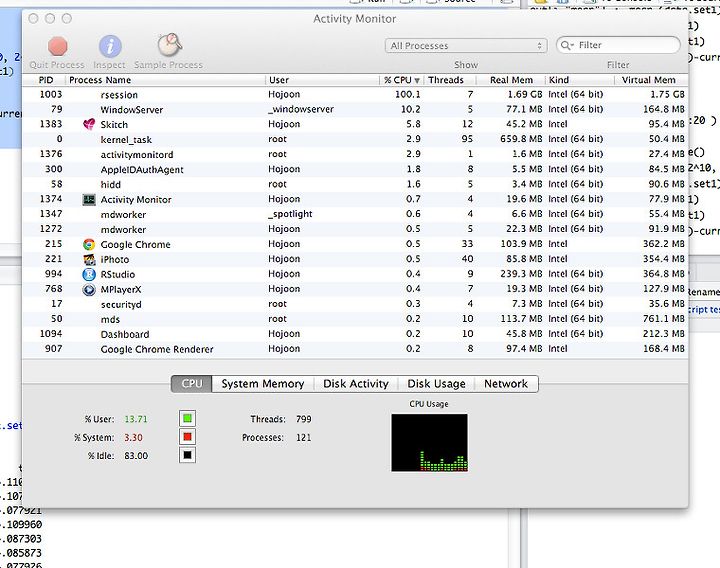Image resolution: width=720 pixels, height=568 pixels.
Task: Click the Inspect info icon
Action: coord(110,46)
